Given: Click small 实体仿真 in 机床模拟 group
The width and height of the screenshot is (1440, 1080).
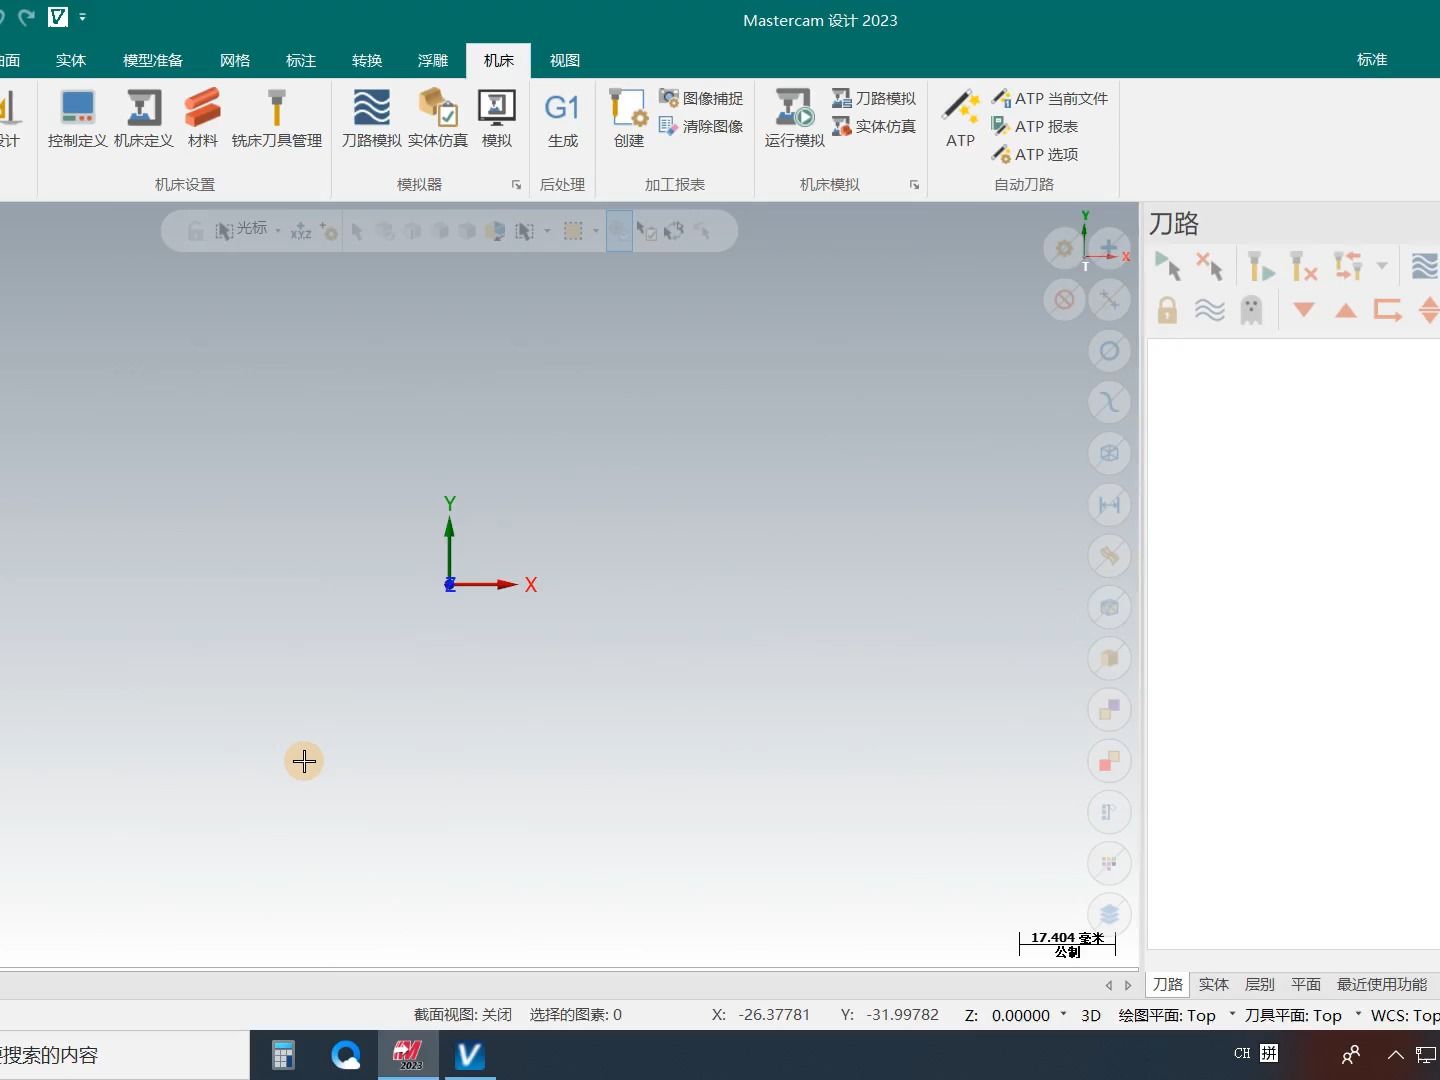Looking at the screenshot, I should pyautogui.click(x=874, y=126).
